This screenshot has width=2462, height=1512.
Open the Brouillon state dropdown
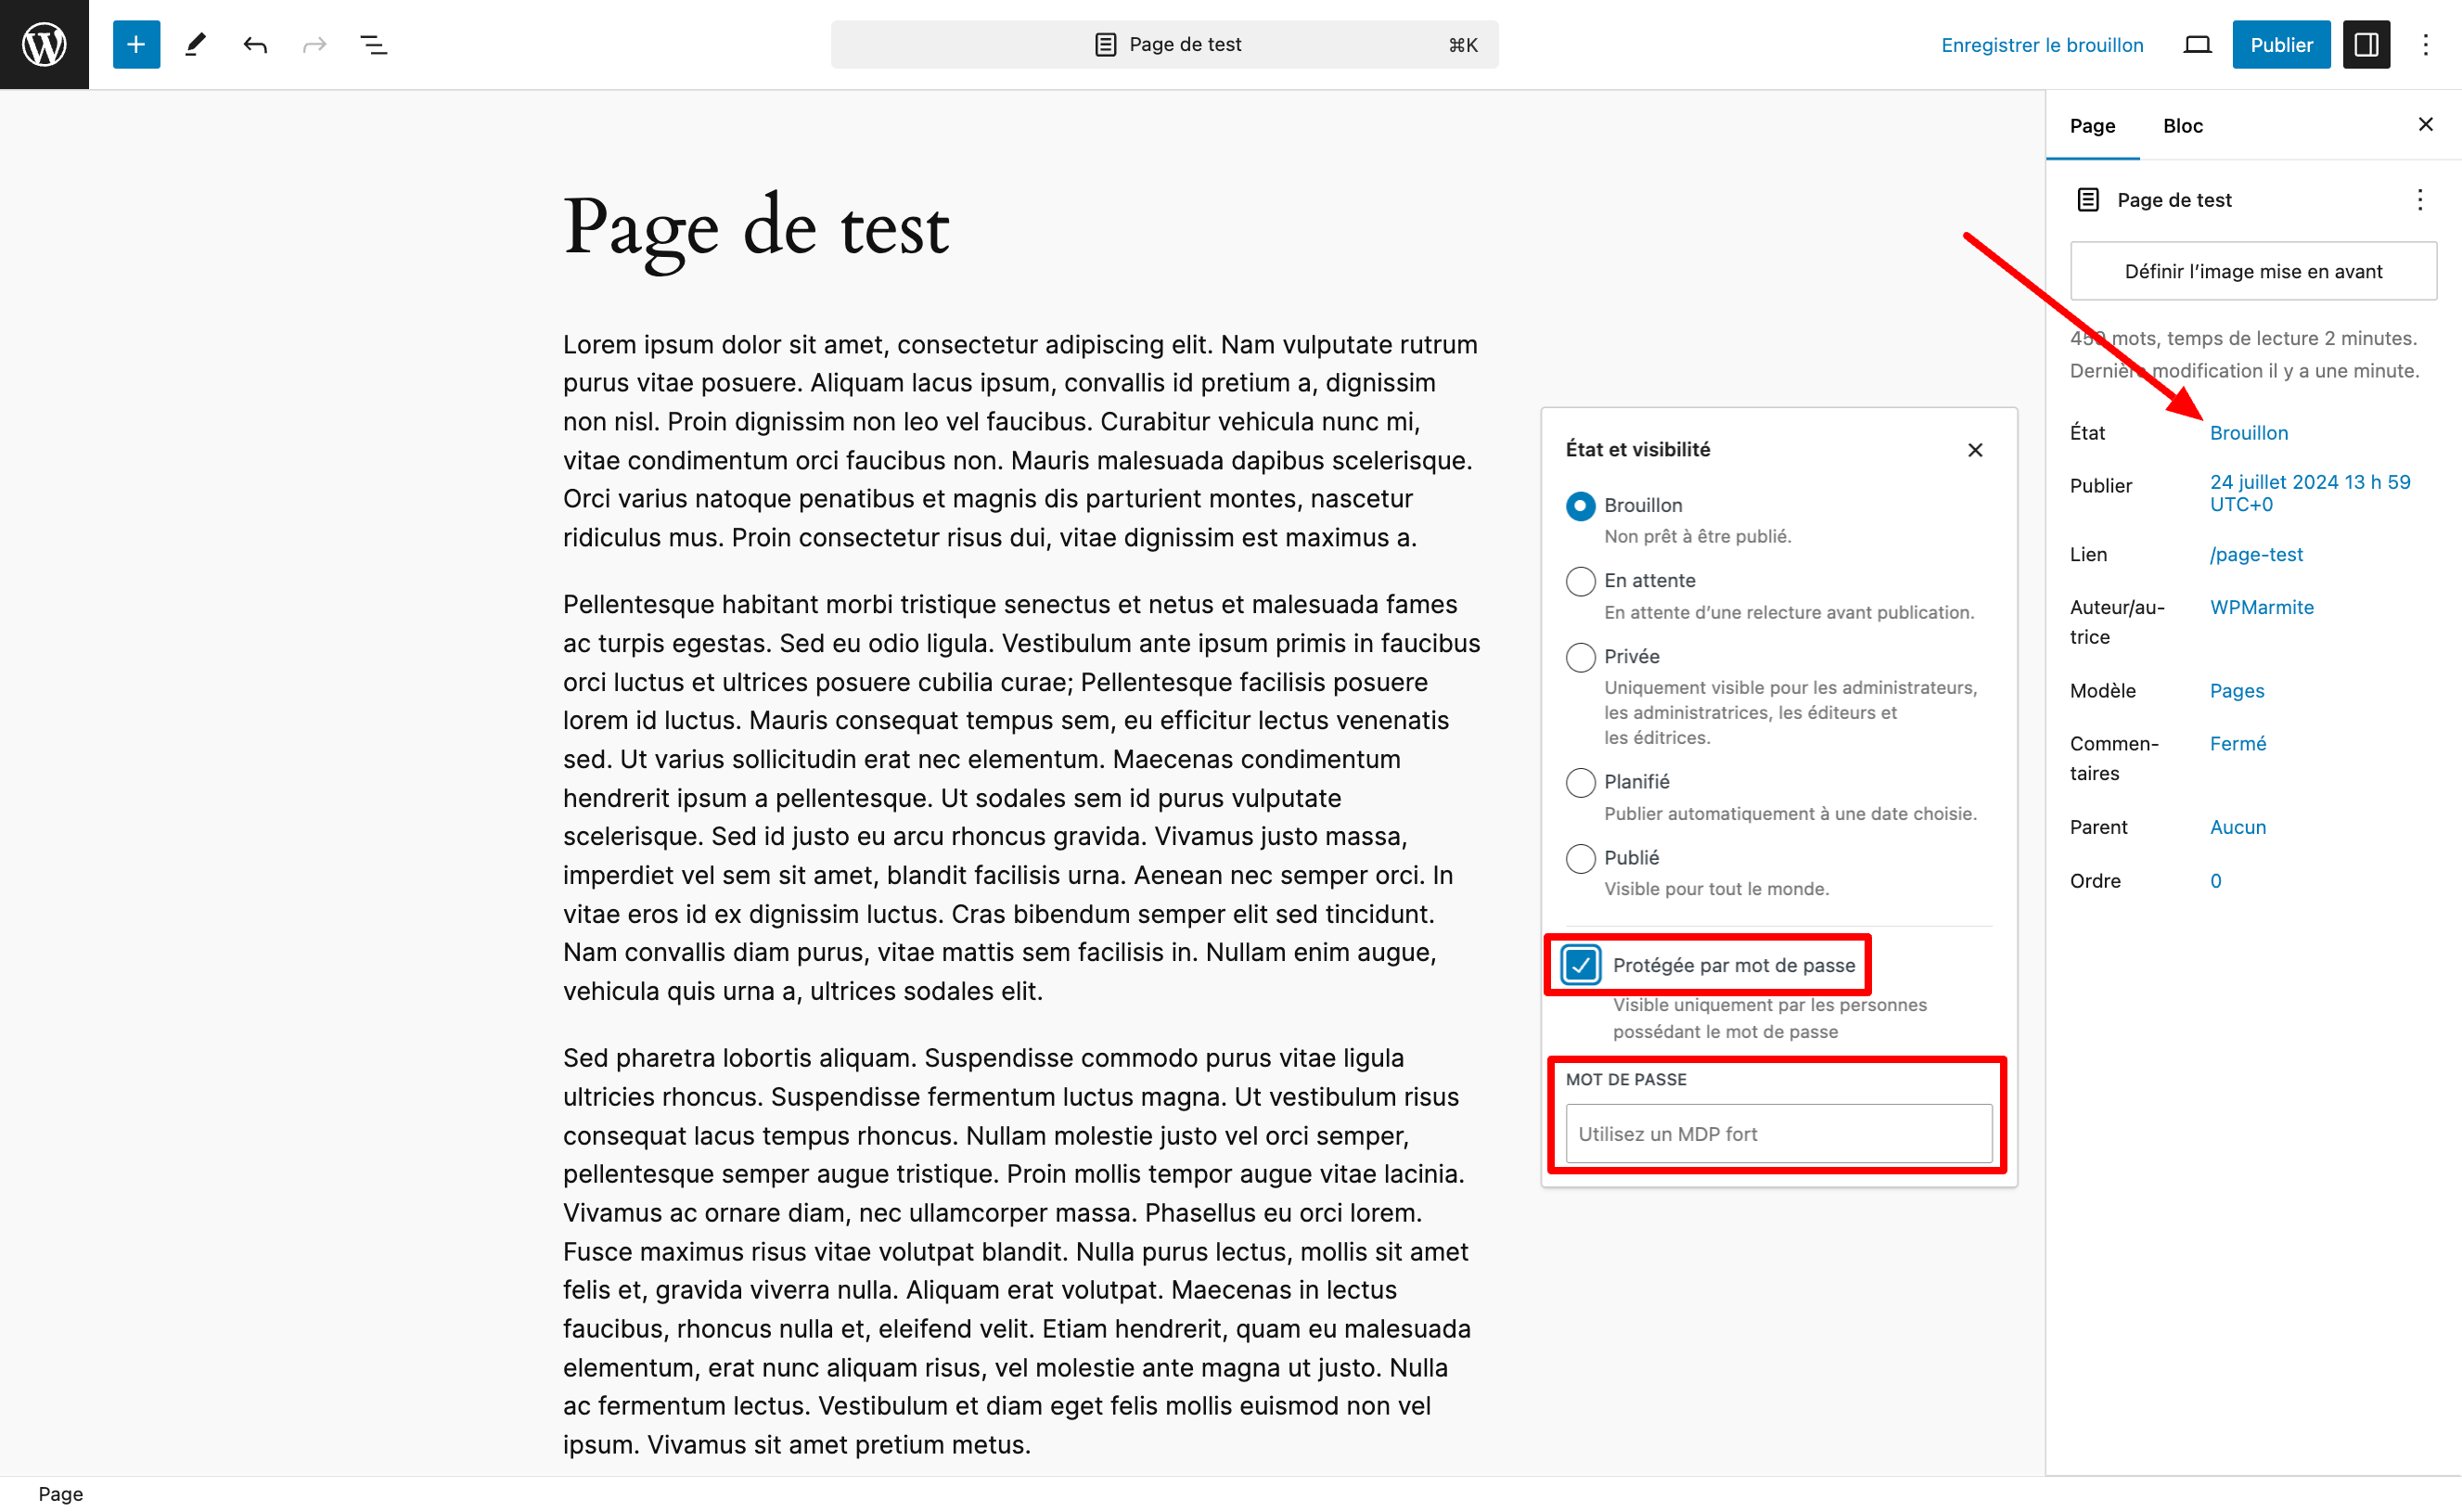point(2248,432)
